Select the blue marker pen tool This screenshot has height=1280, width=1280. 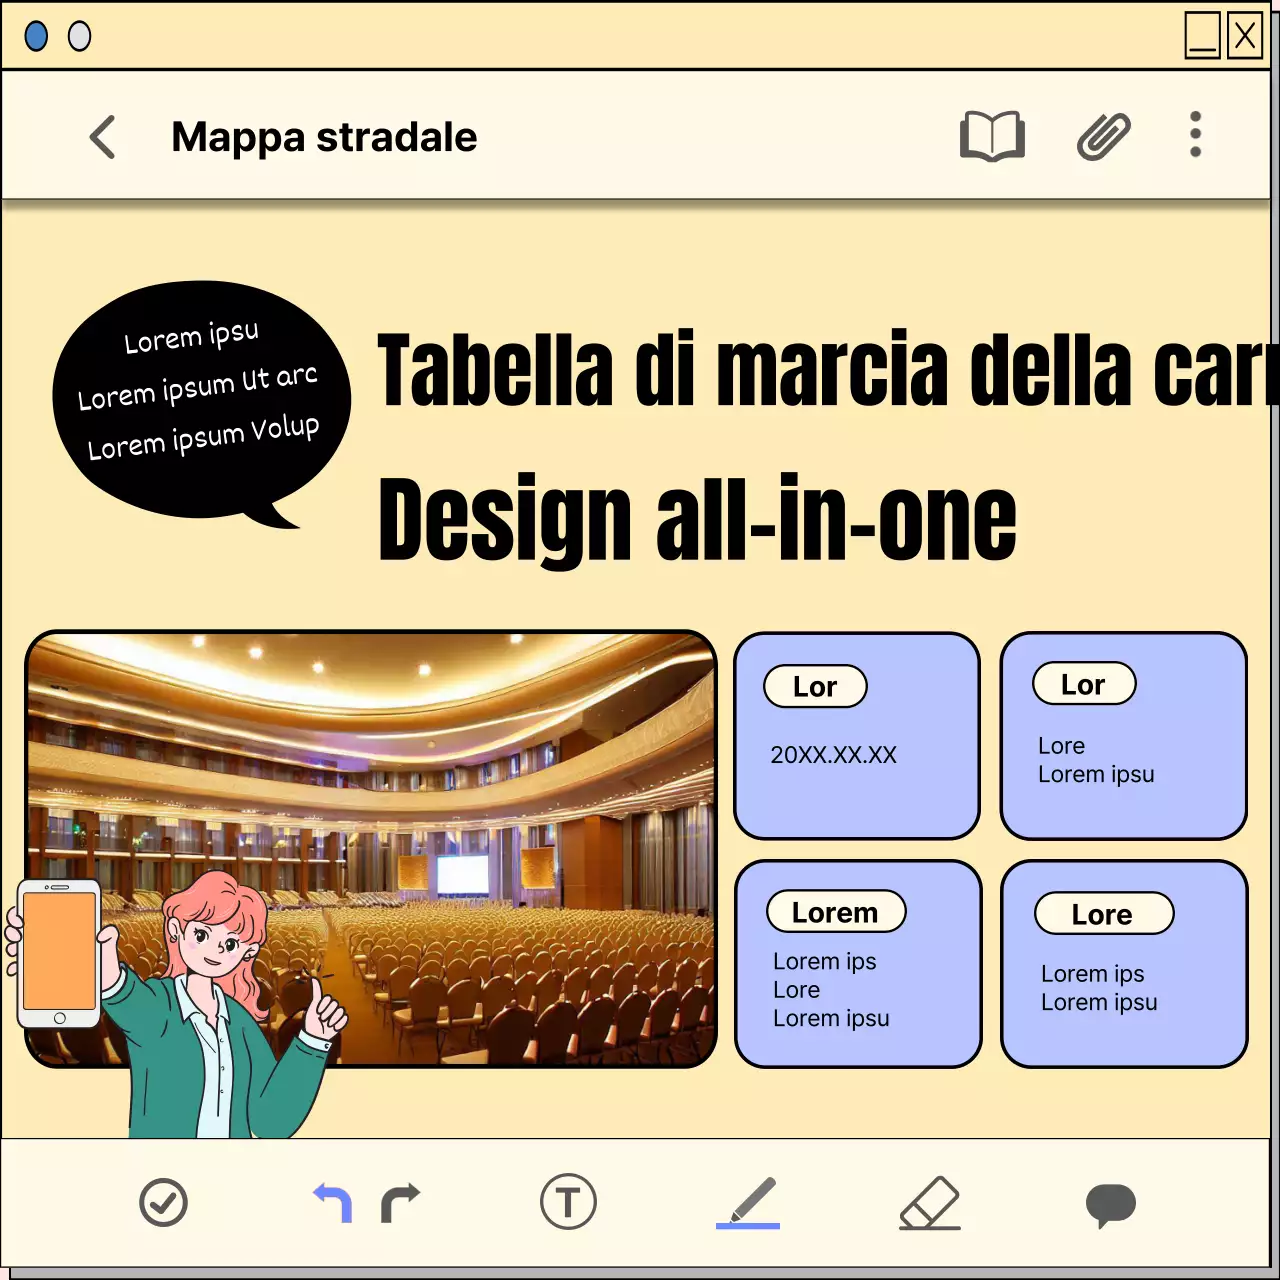pyautogui.click(x=752, y=1199)
